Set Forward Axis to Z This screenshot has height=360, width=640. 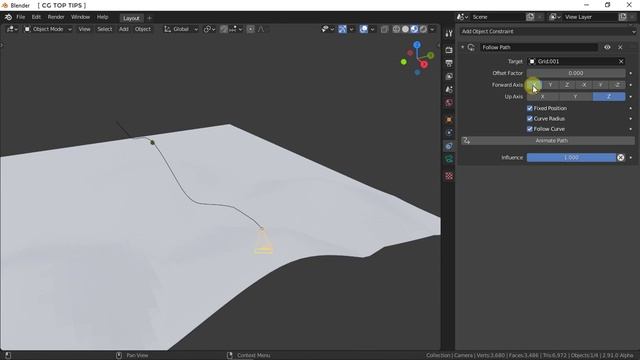click(567, 85)
